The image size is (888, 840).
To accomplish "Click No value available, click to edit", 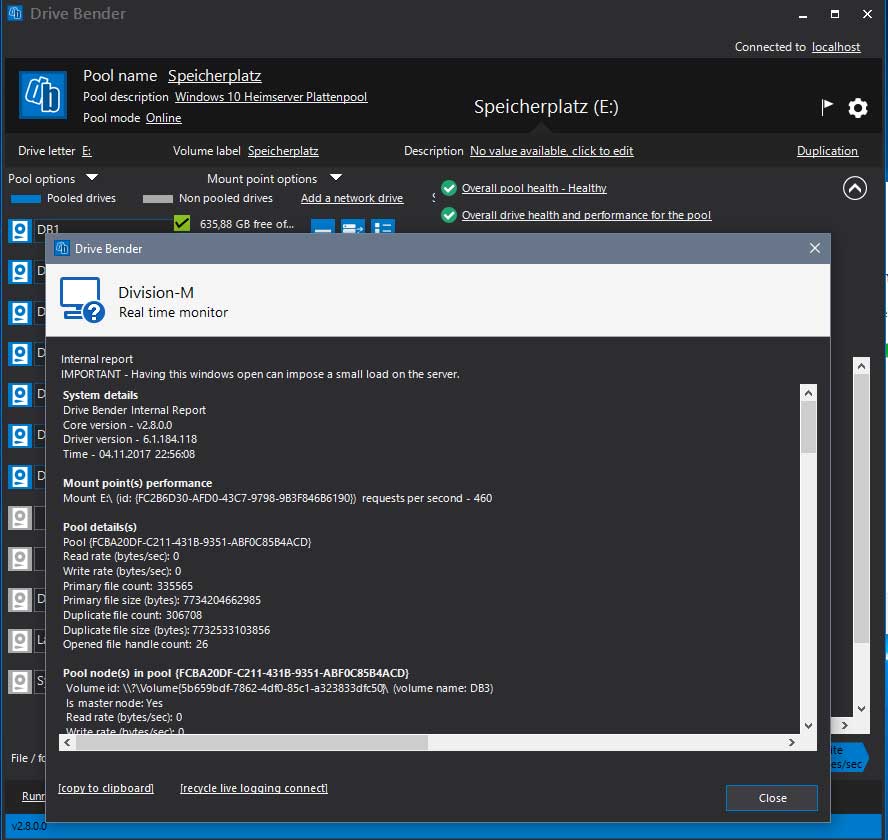I will click(x=552, y=151).
